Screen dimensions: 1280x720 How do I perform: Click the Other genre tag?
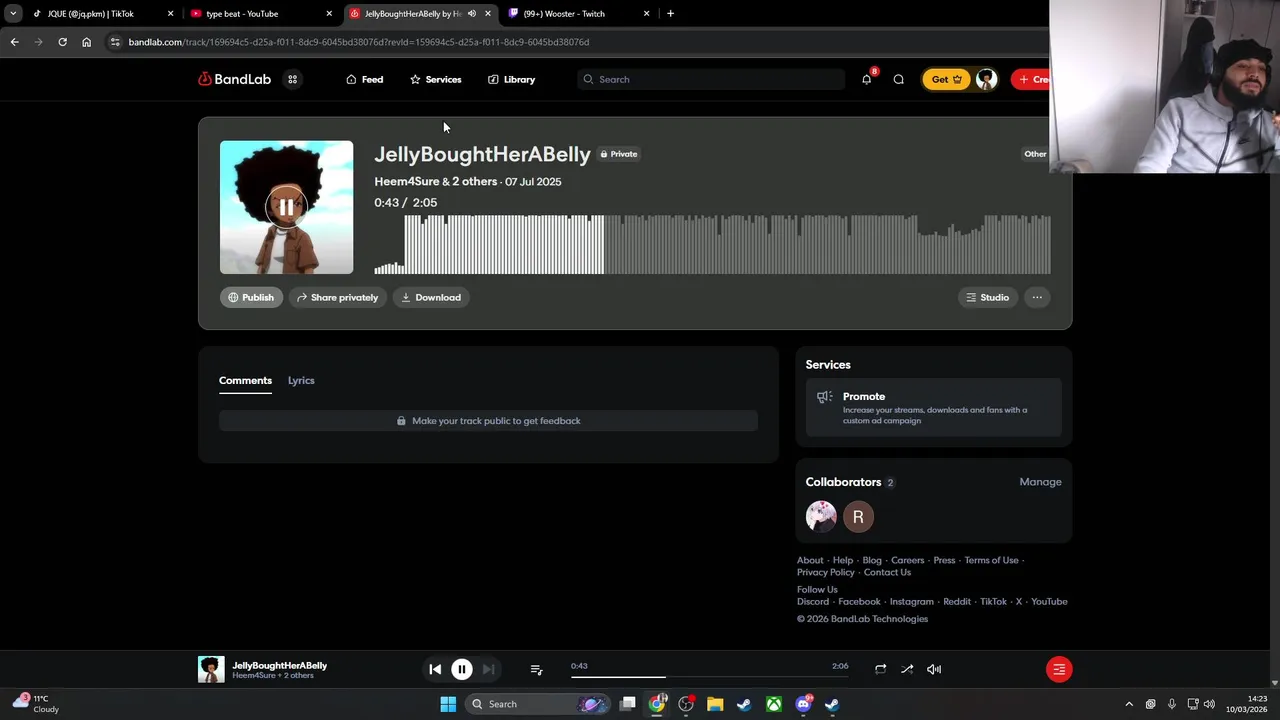1035,154
